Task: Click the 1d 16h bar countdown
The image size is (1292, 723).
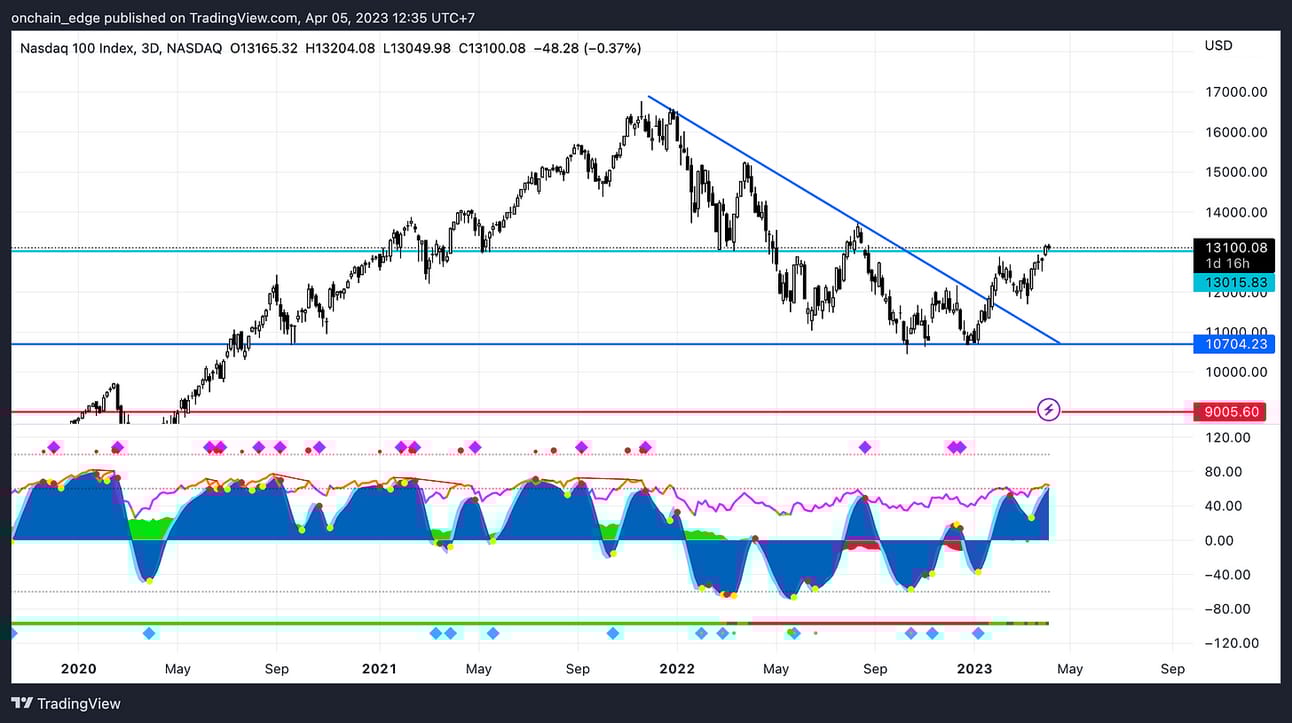Action: coord(1227,264)
